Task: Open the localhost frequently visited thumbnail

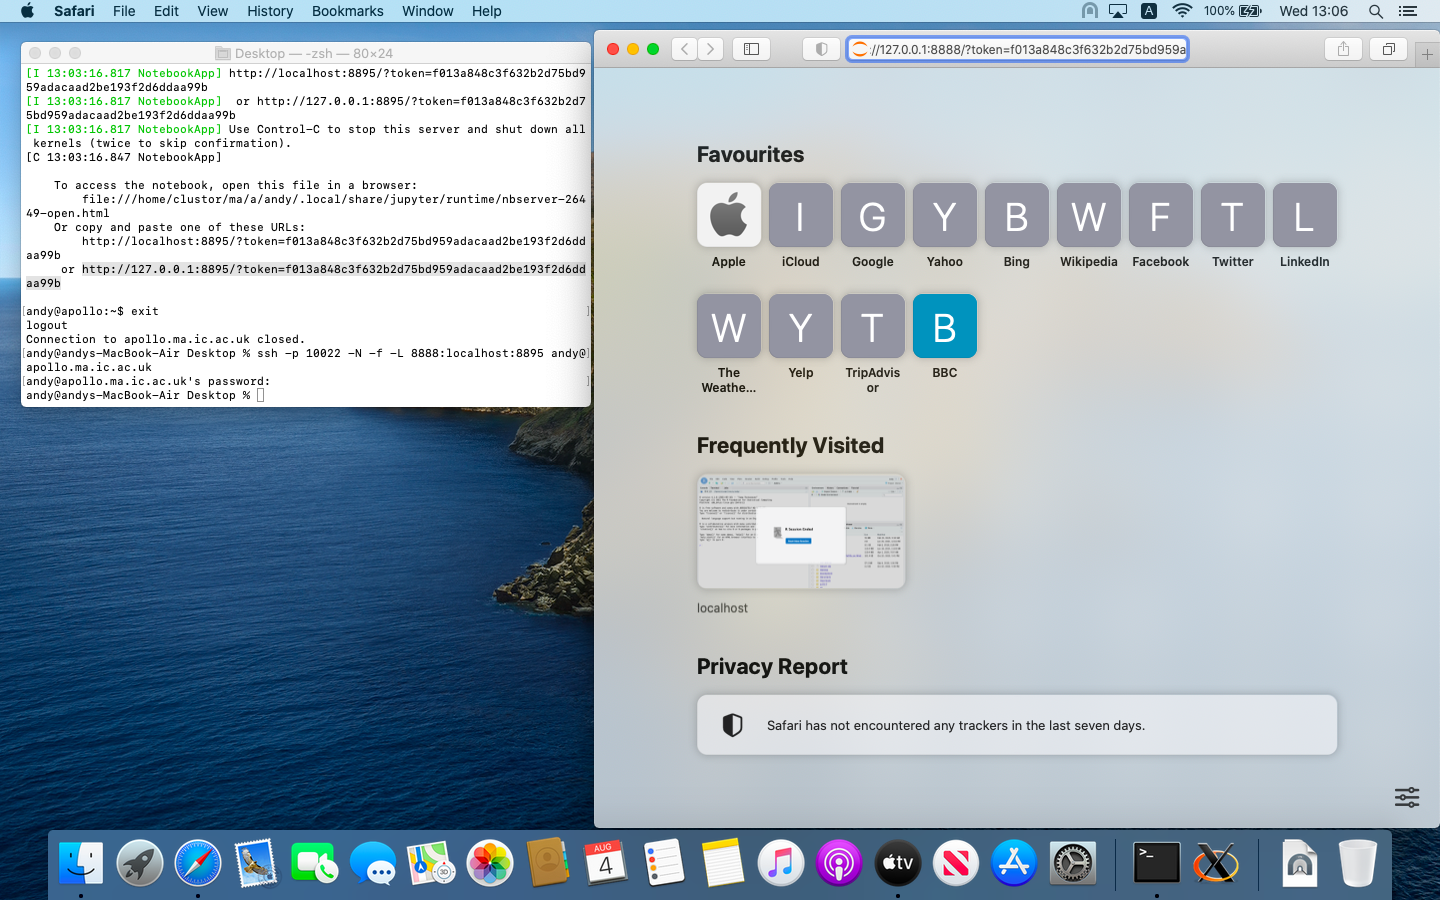Action: tap(801, 532)
